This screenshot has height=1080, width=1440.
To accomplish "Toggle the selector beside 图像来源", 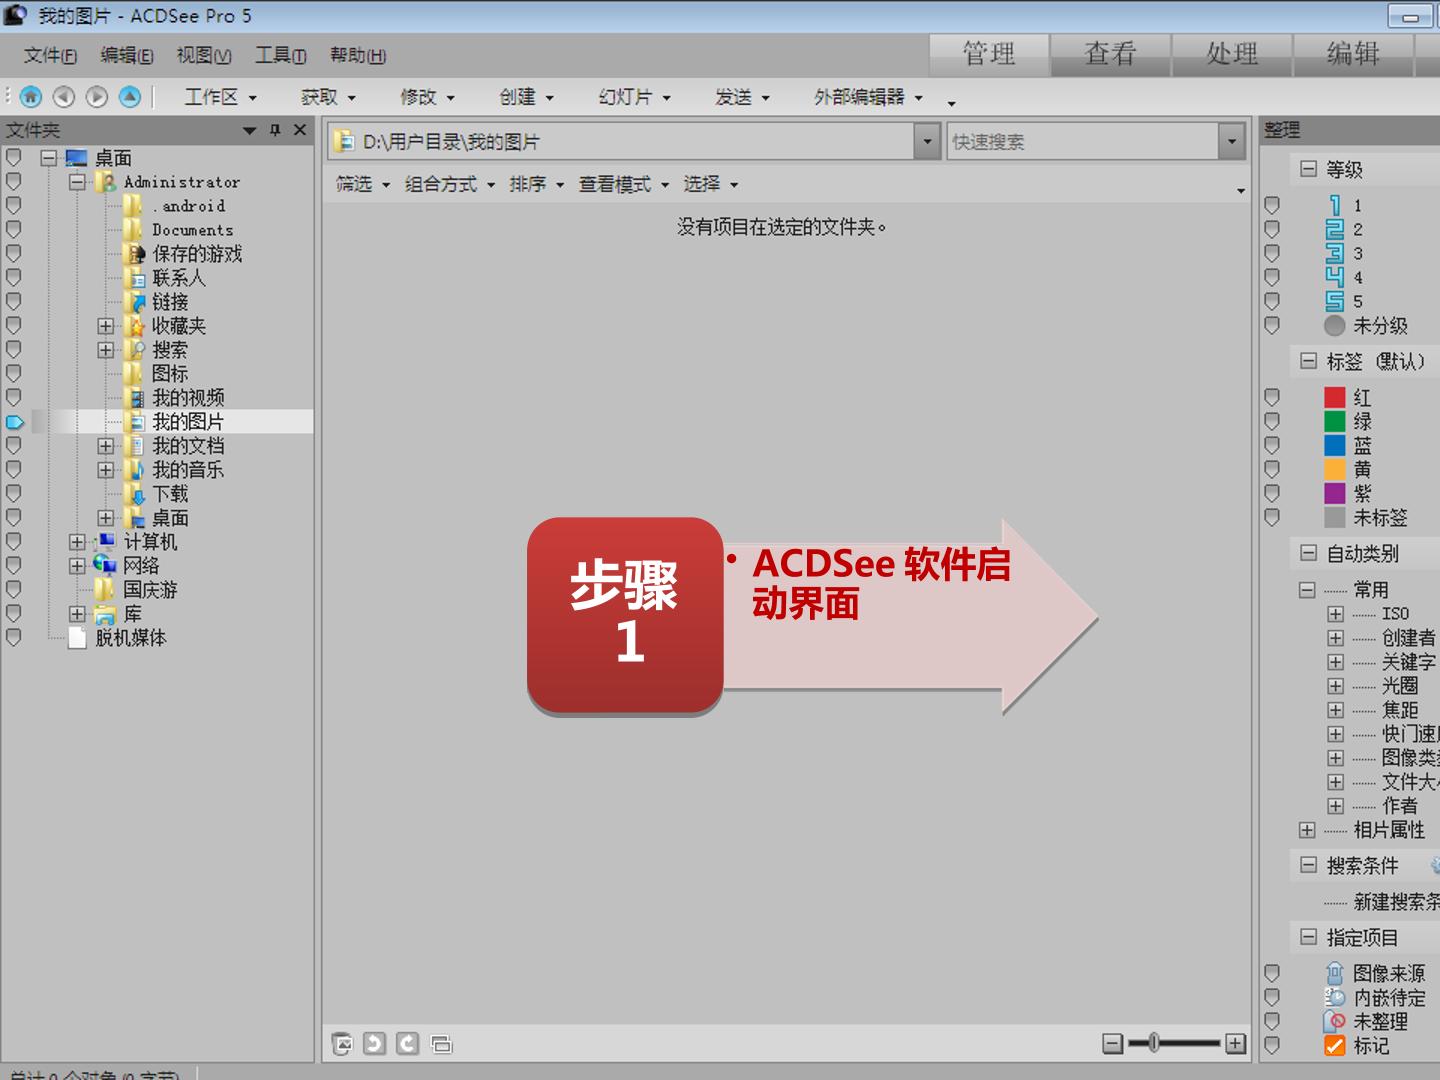I will click(1272, 973).
